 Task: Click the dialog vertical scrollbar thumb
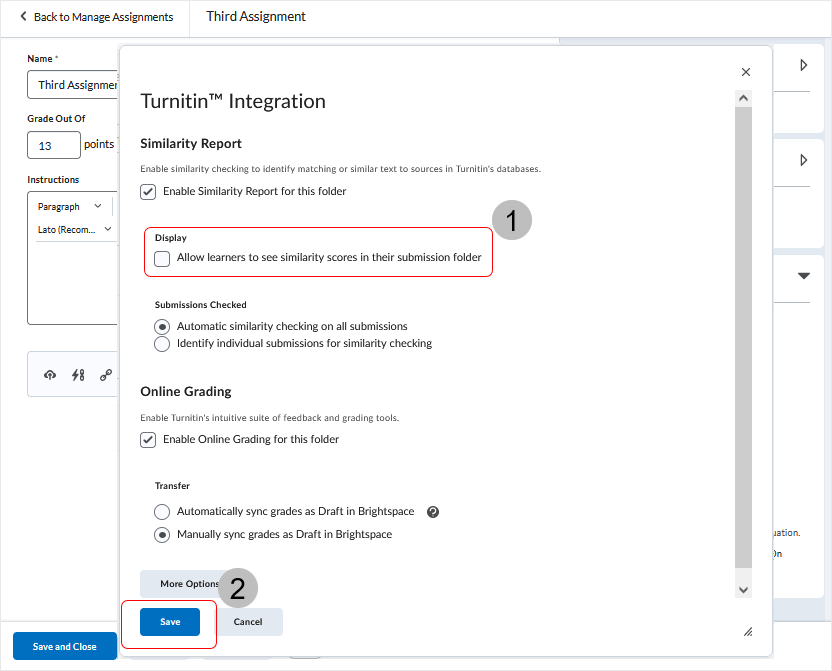tap(743, 337)
